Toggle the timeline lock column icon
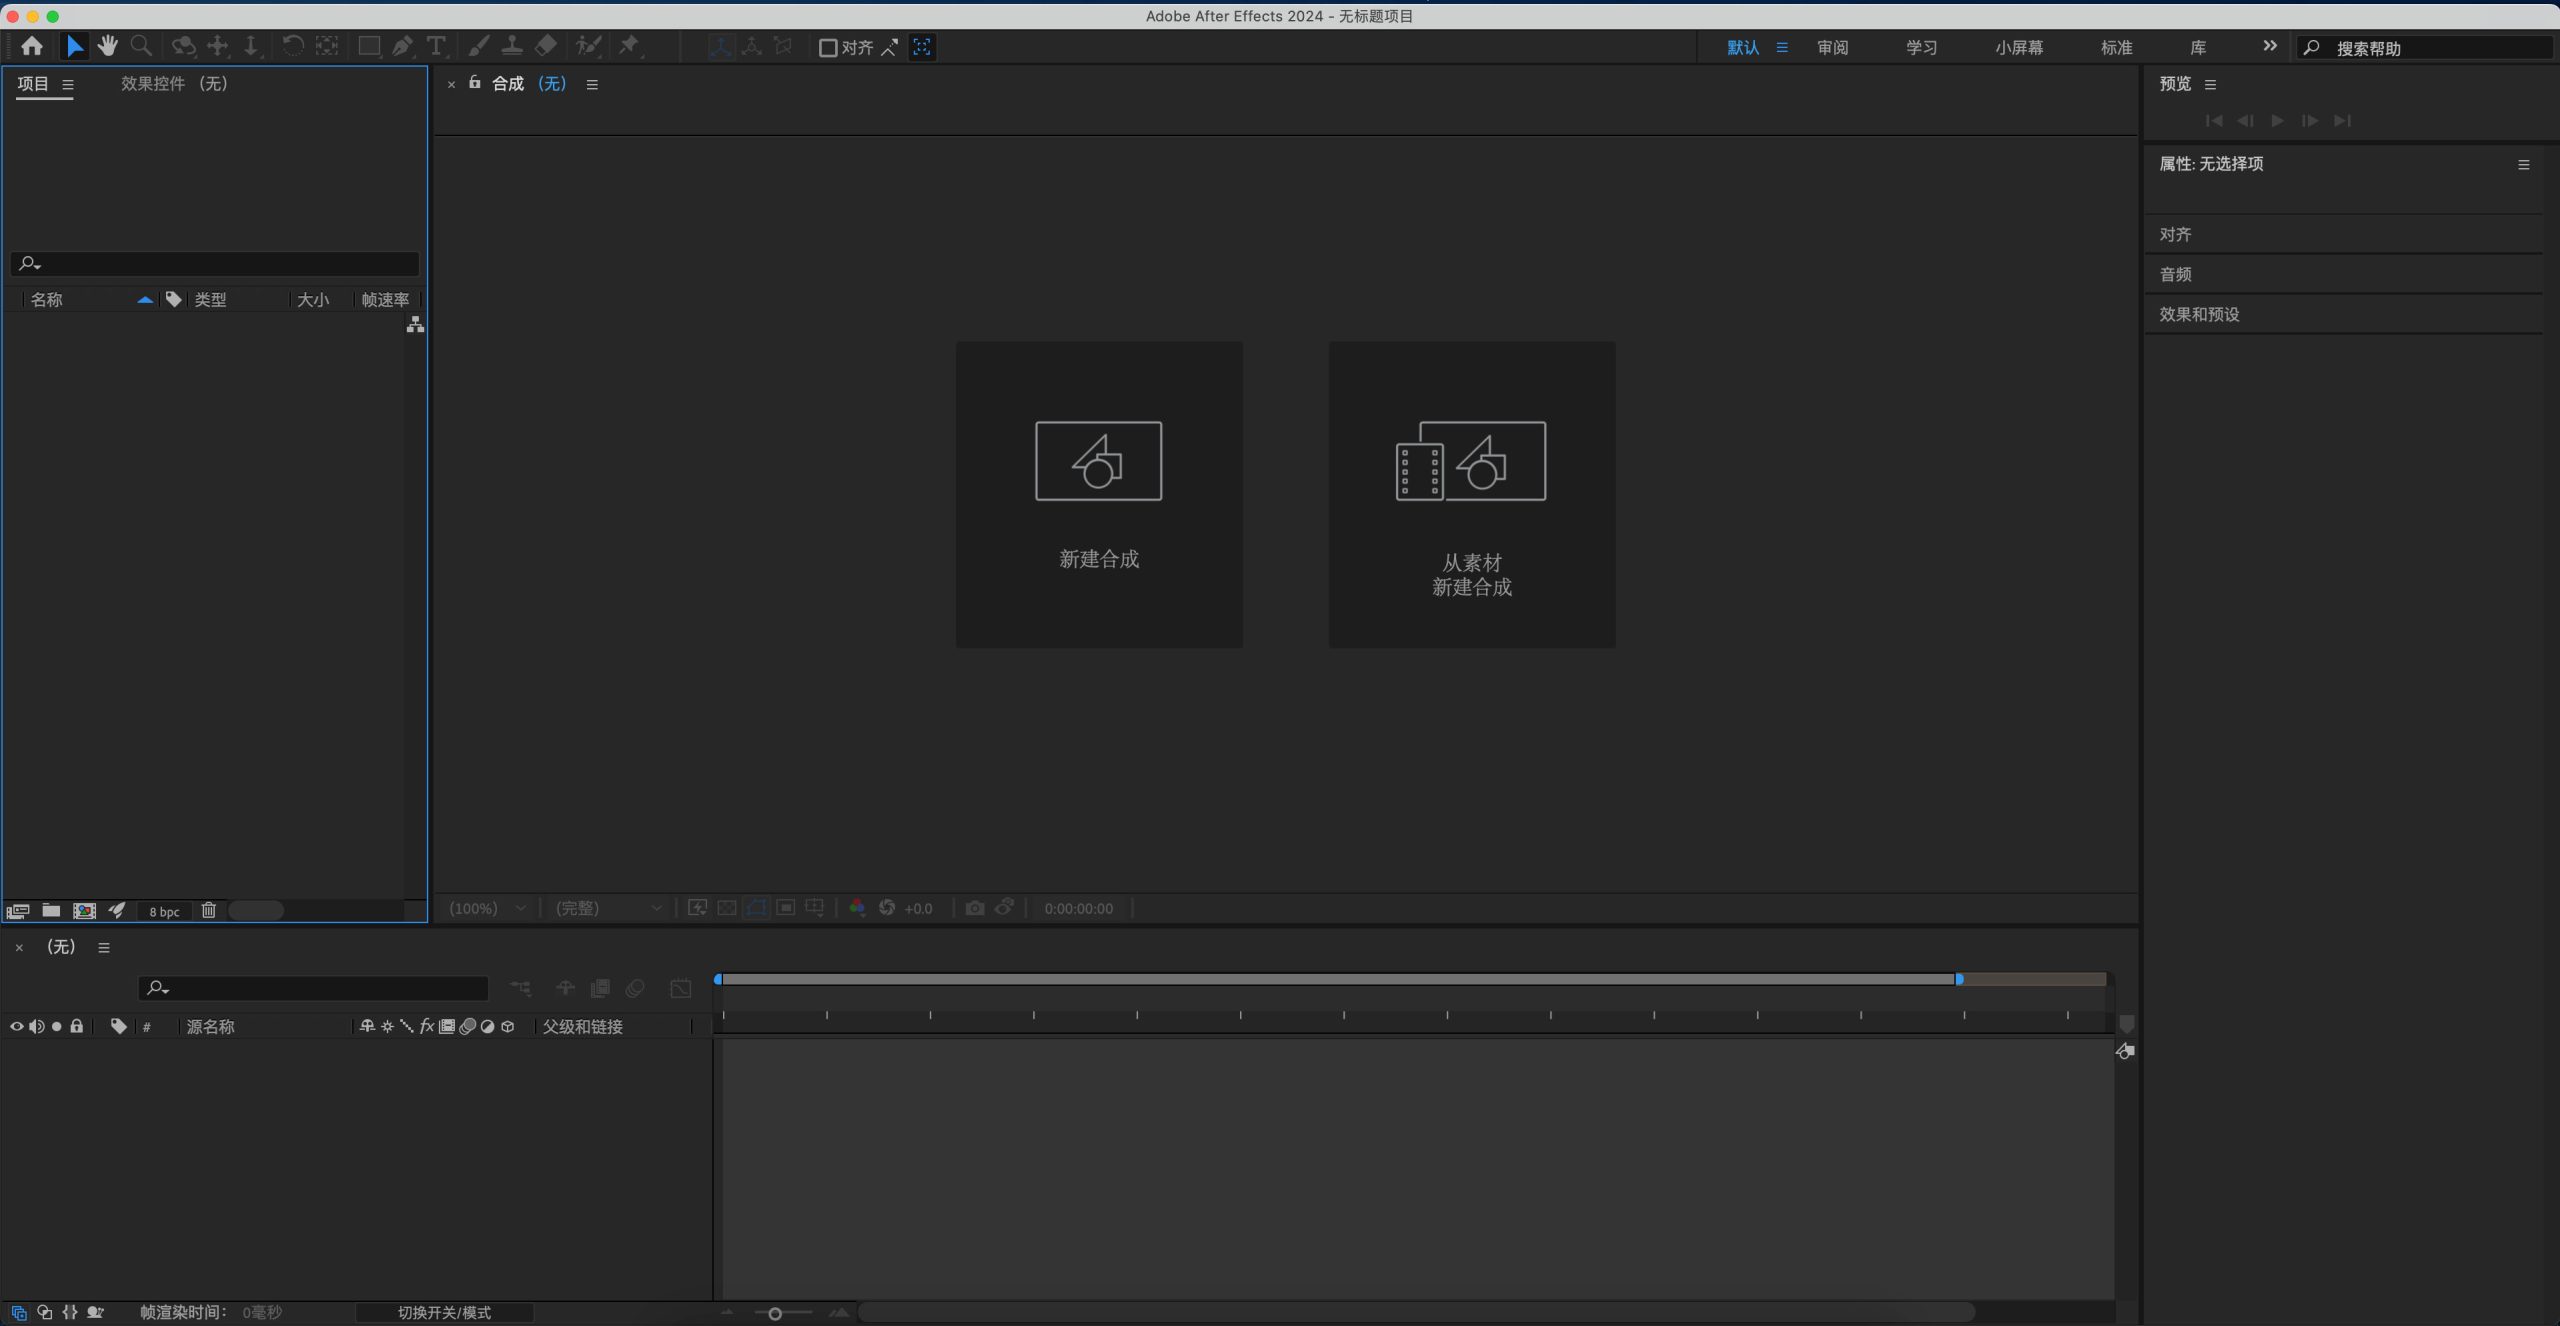2560x1326 pixels. pos(76,1026)
